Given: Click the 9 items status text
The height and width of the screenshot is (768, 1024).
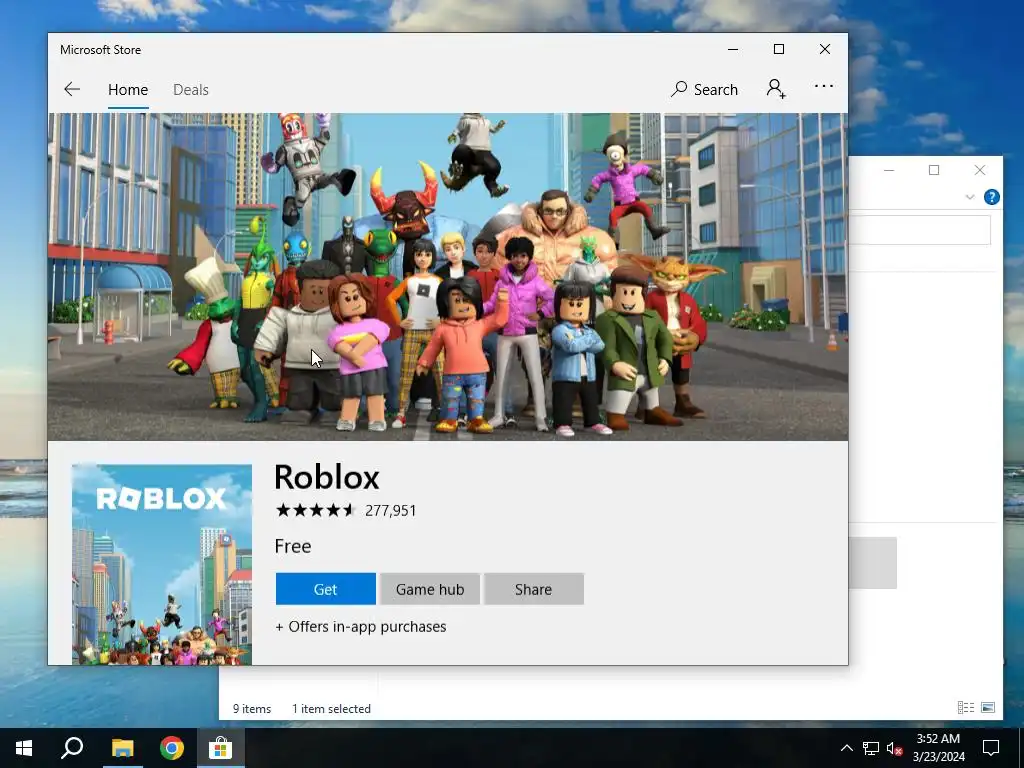Looking at the screenshot, I should 252,709.
